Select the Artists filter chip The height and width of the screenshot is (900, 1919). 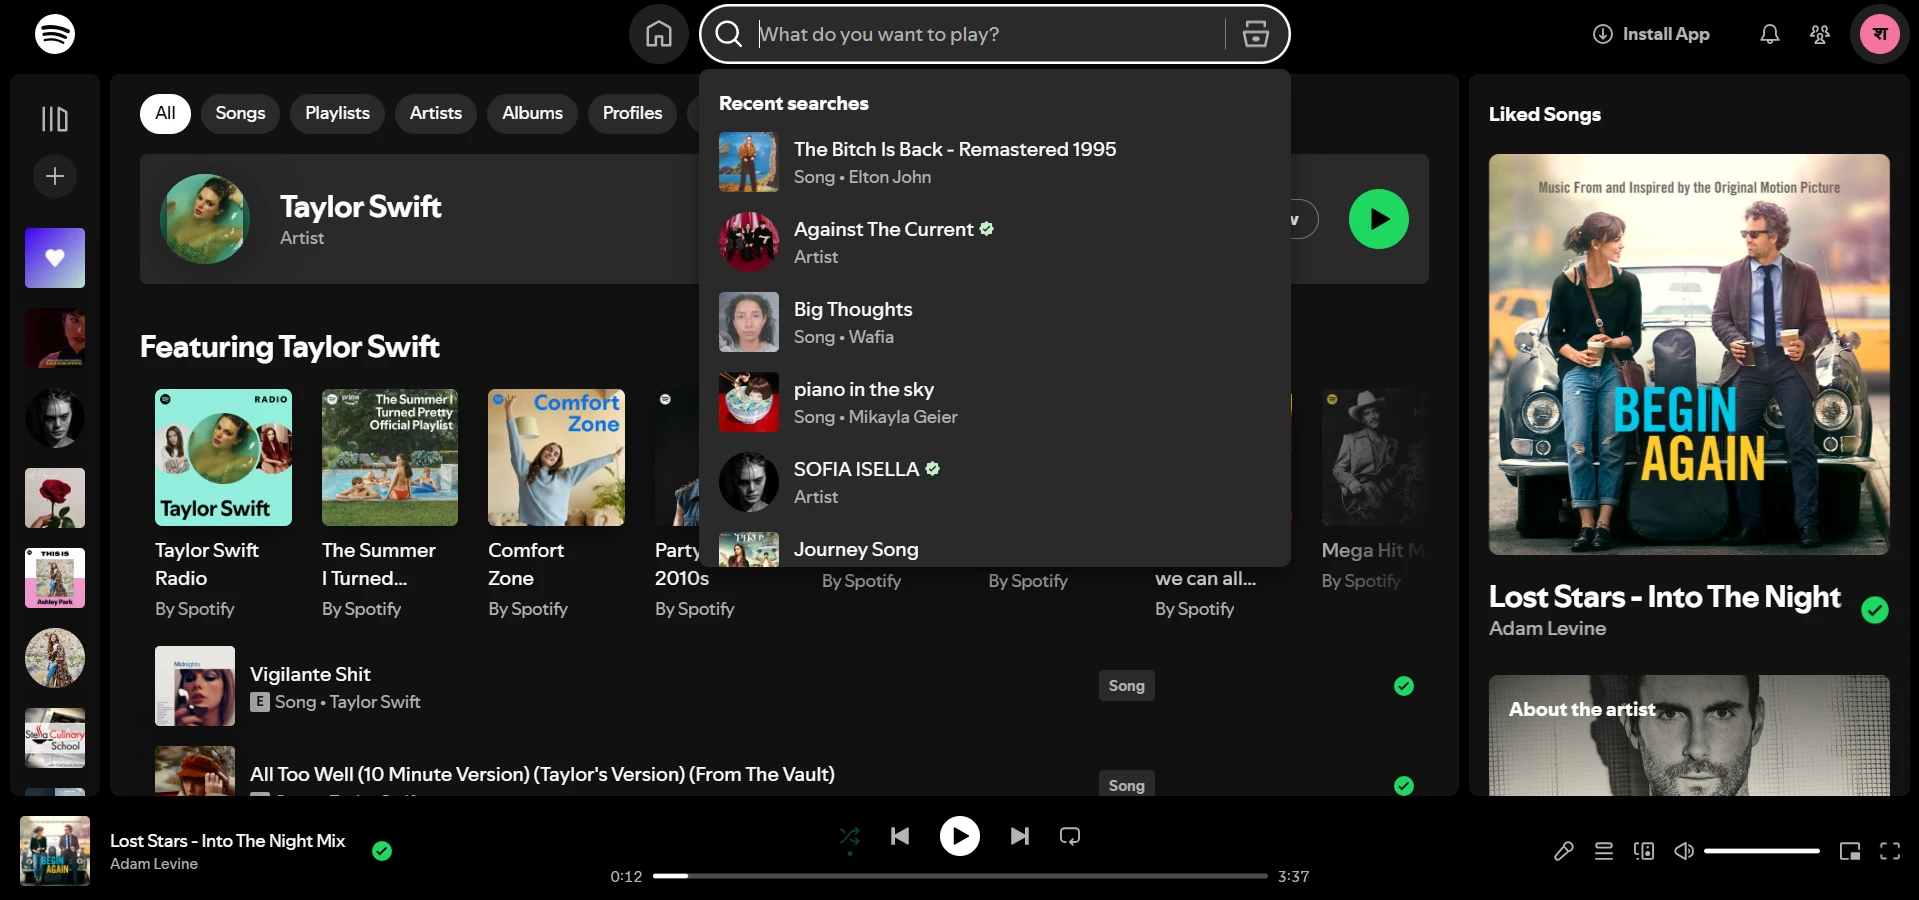436,113
